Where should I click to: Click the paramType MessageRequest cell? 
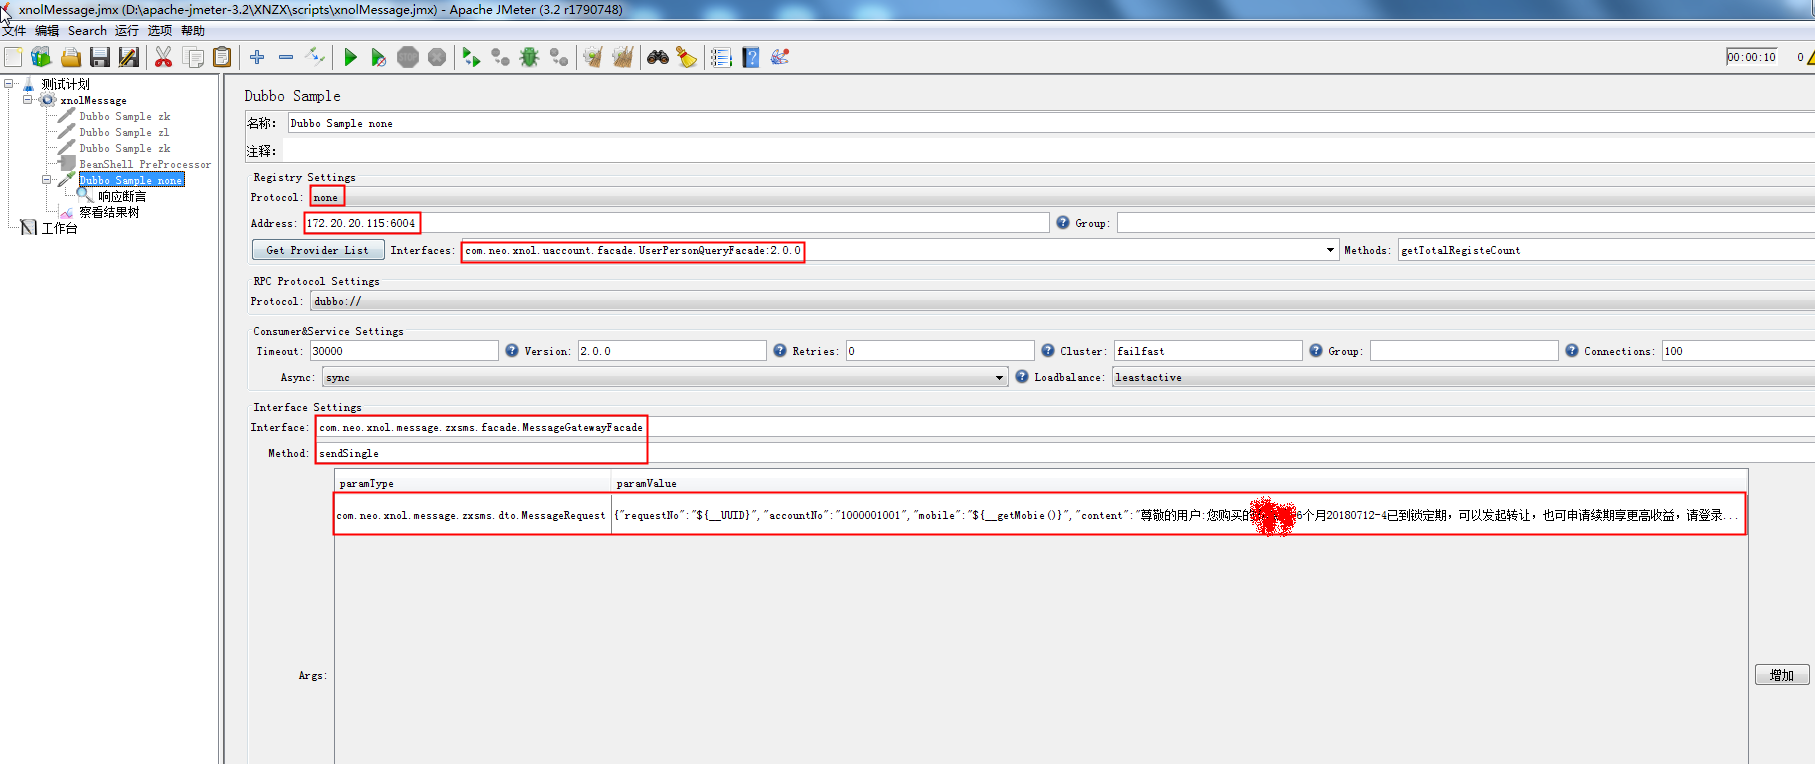472,515
